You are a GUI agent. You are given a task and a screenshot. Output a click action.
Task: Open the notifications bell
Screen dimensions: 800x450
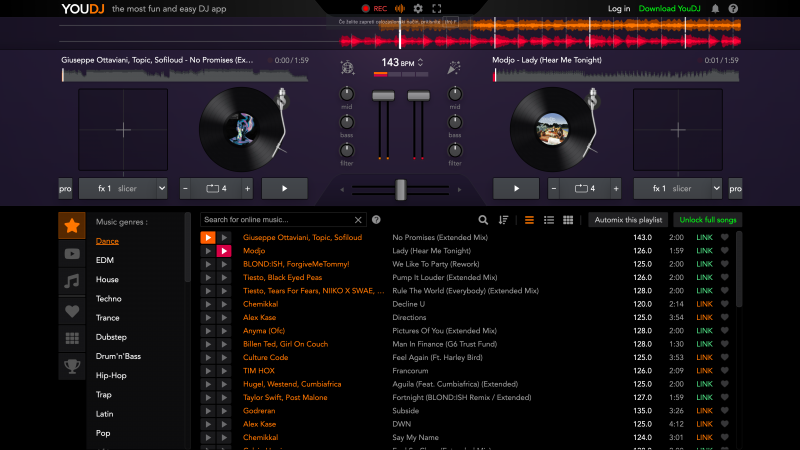[715, 8]
